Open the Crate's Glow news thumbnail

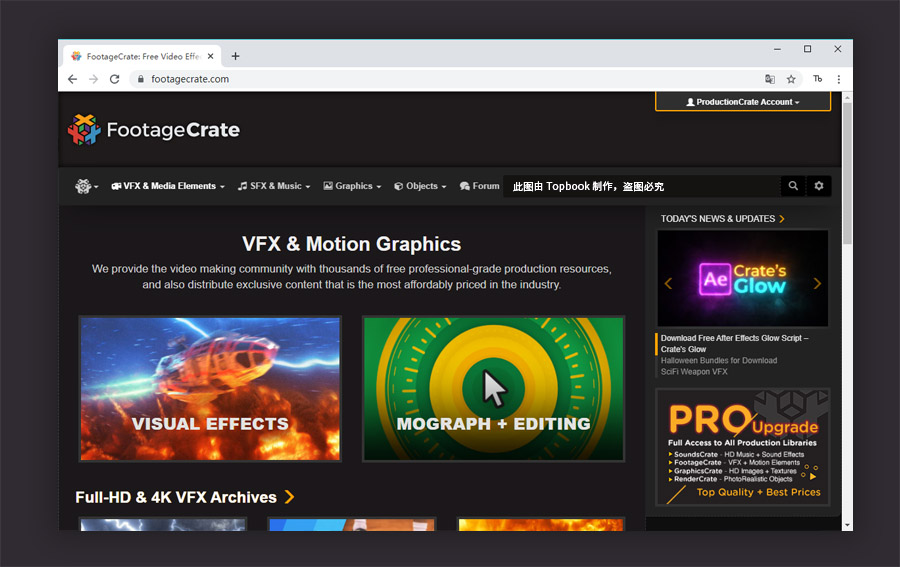coord(743,278)
